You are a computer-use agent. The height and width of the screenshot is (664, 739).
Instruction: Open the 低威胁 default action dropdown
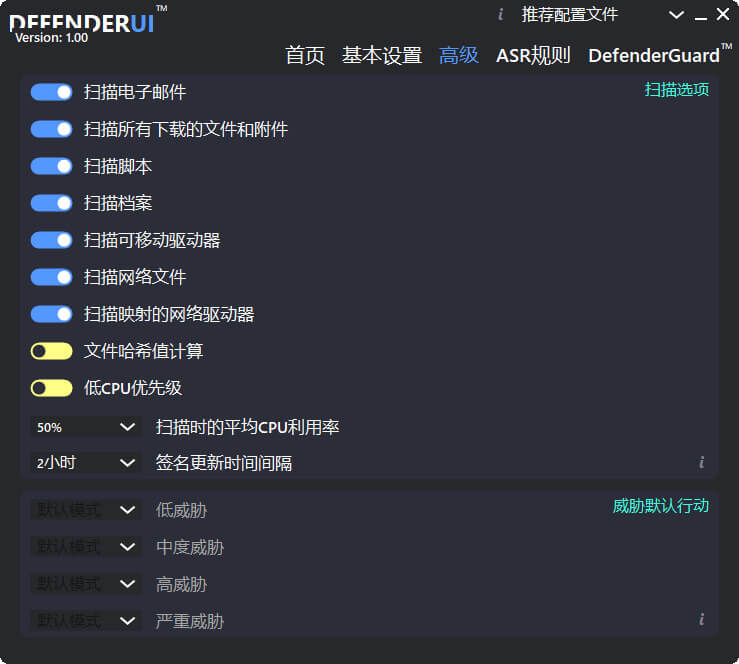[84, 510]
